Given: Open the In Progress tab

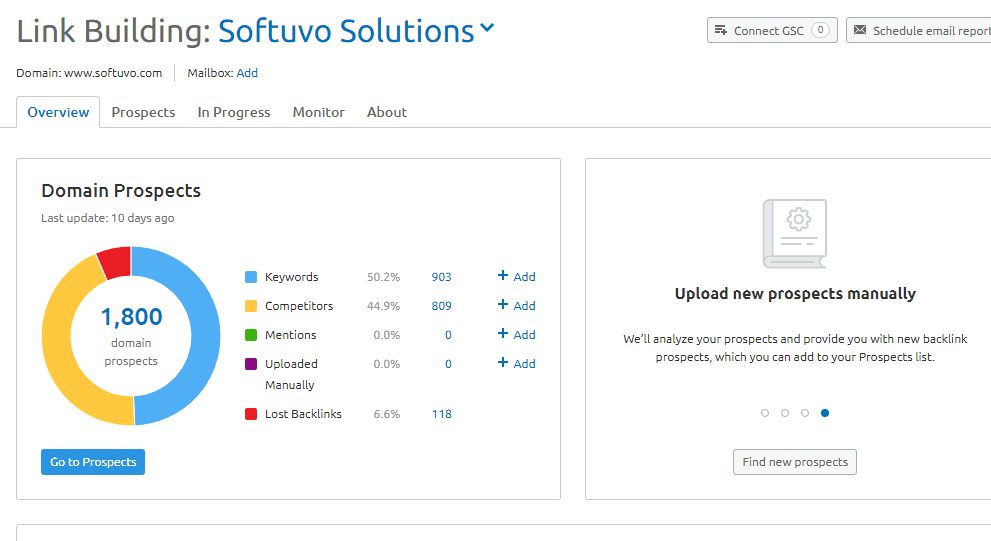Looking at the screenshot, I should click(x=234, y=112).
